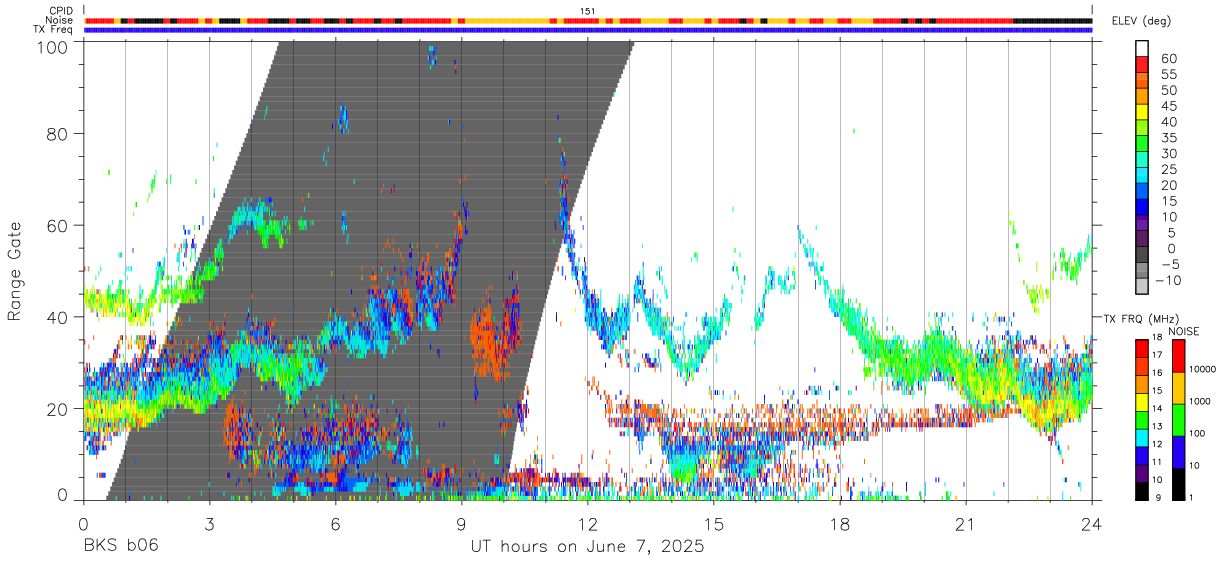Click the 'NOISE' legend title
This screenshot has width=1228, height=567.
[x=1184, y=331]
